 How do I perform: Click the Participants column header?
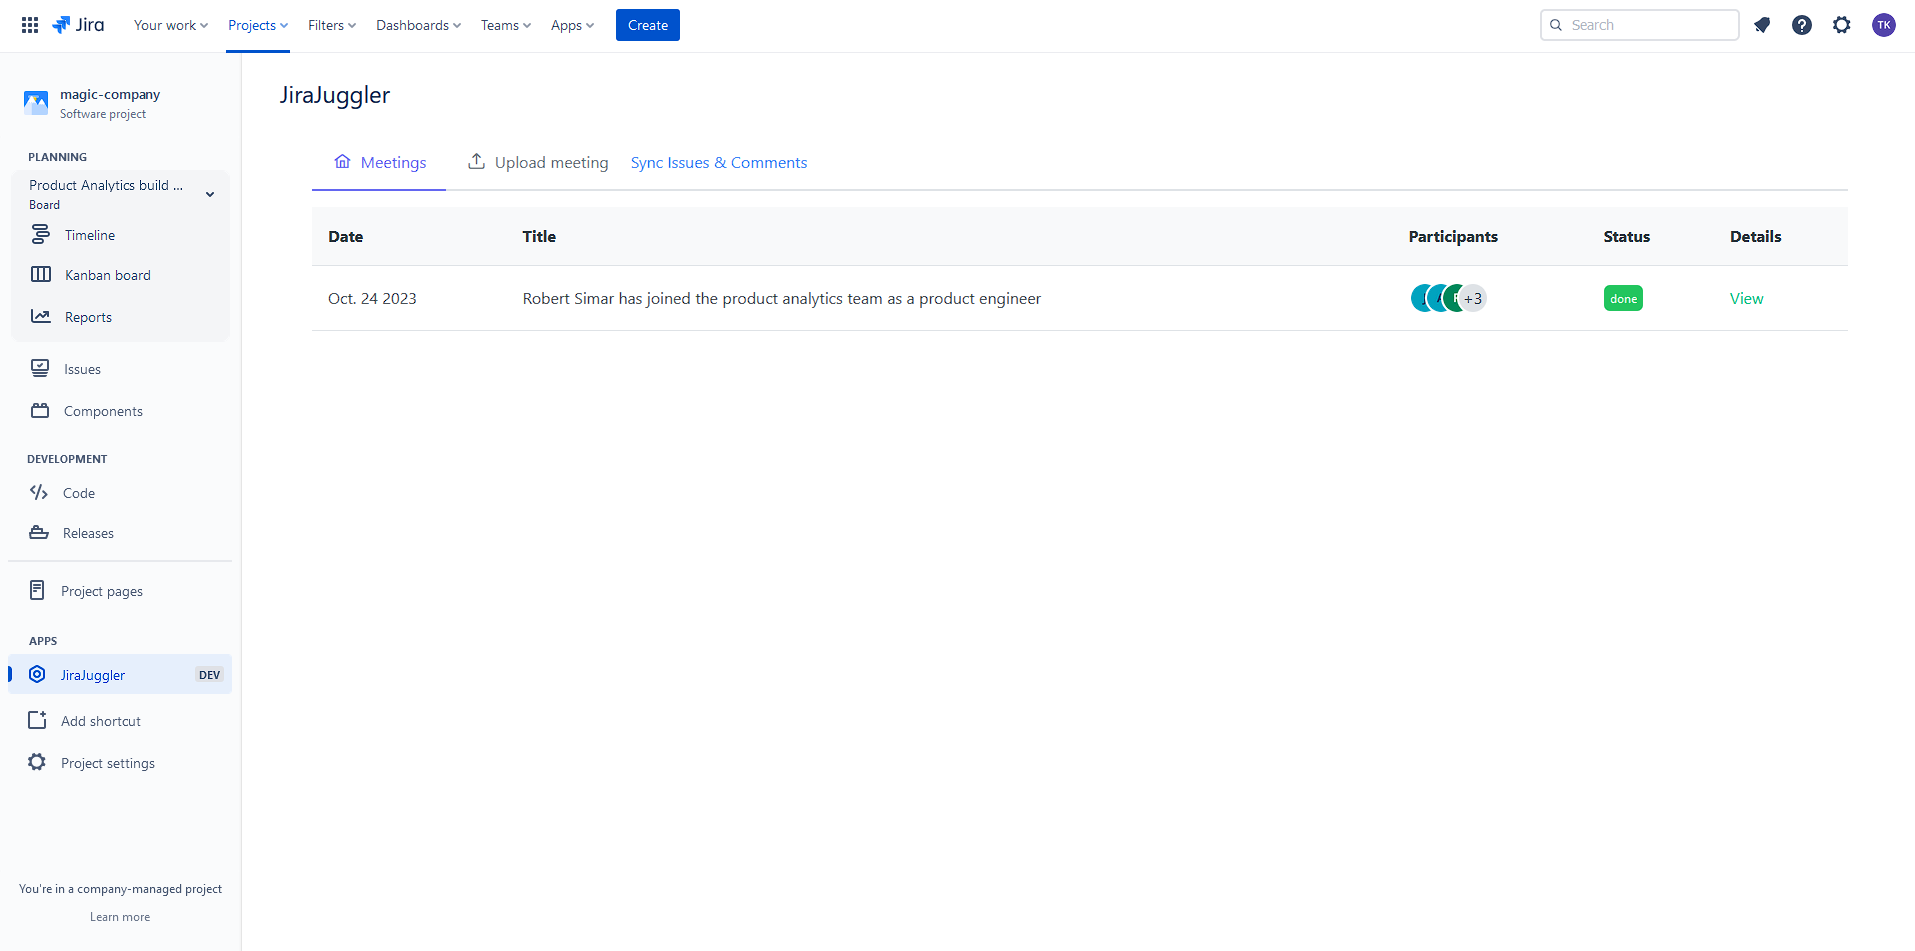point(1453,236)
